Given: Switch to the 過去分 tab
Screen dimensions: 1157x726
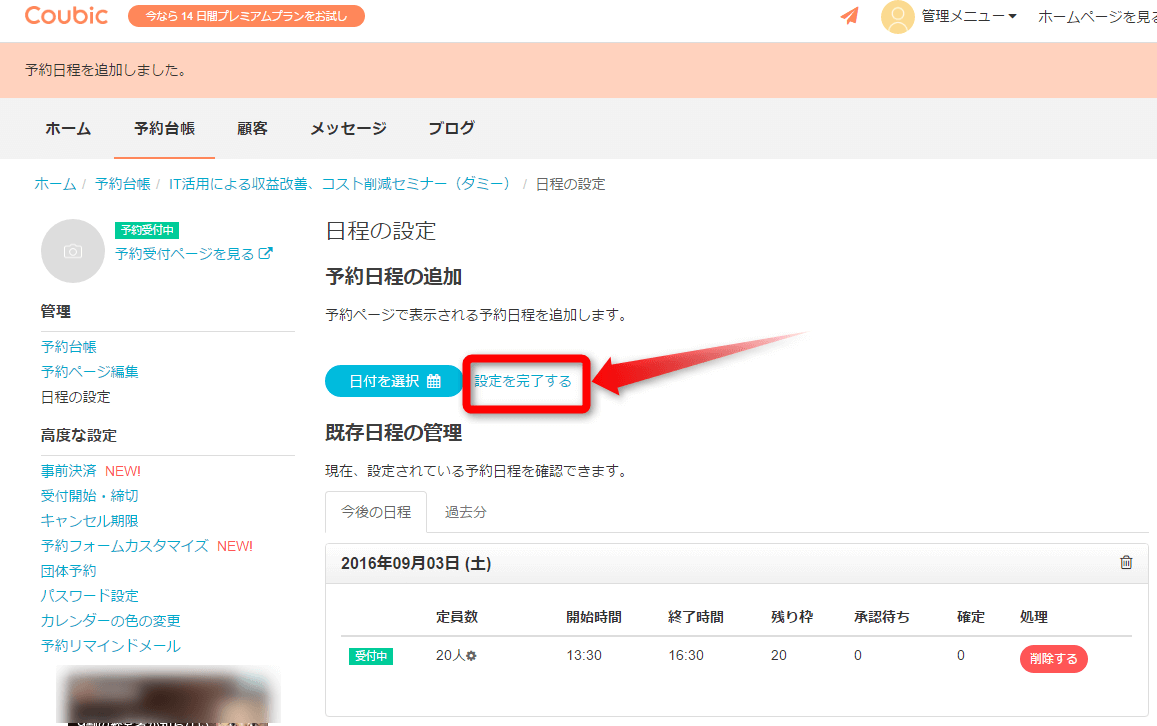Looking at the screenshot, I should [466, 512].
